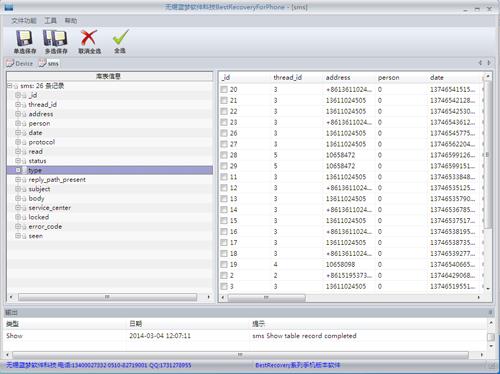
Task: Click the red X 取消全选 icon
Action: point(89,38)
